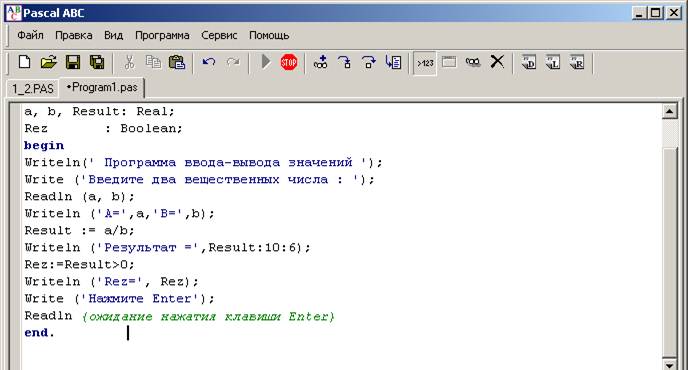This screenshot has width=688, height=370.
Task: Cut selection with the scissors icon
Action: pyautogui.click(x=129, y=62)
